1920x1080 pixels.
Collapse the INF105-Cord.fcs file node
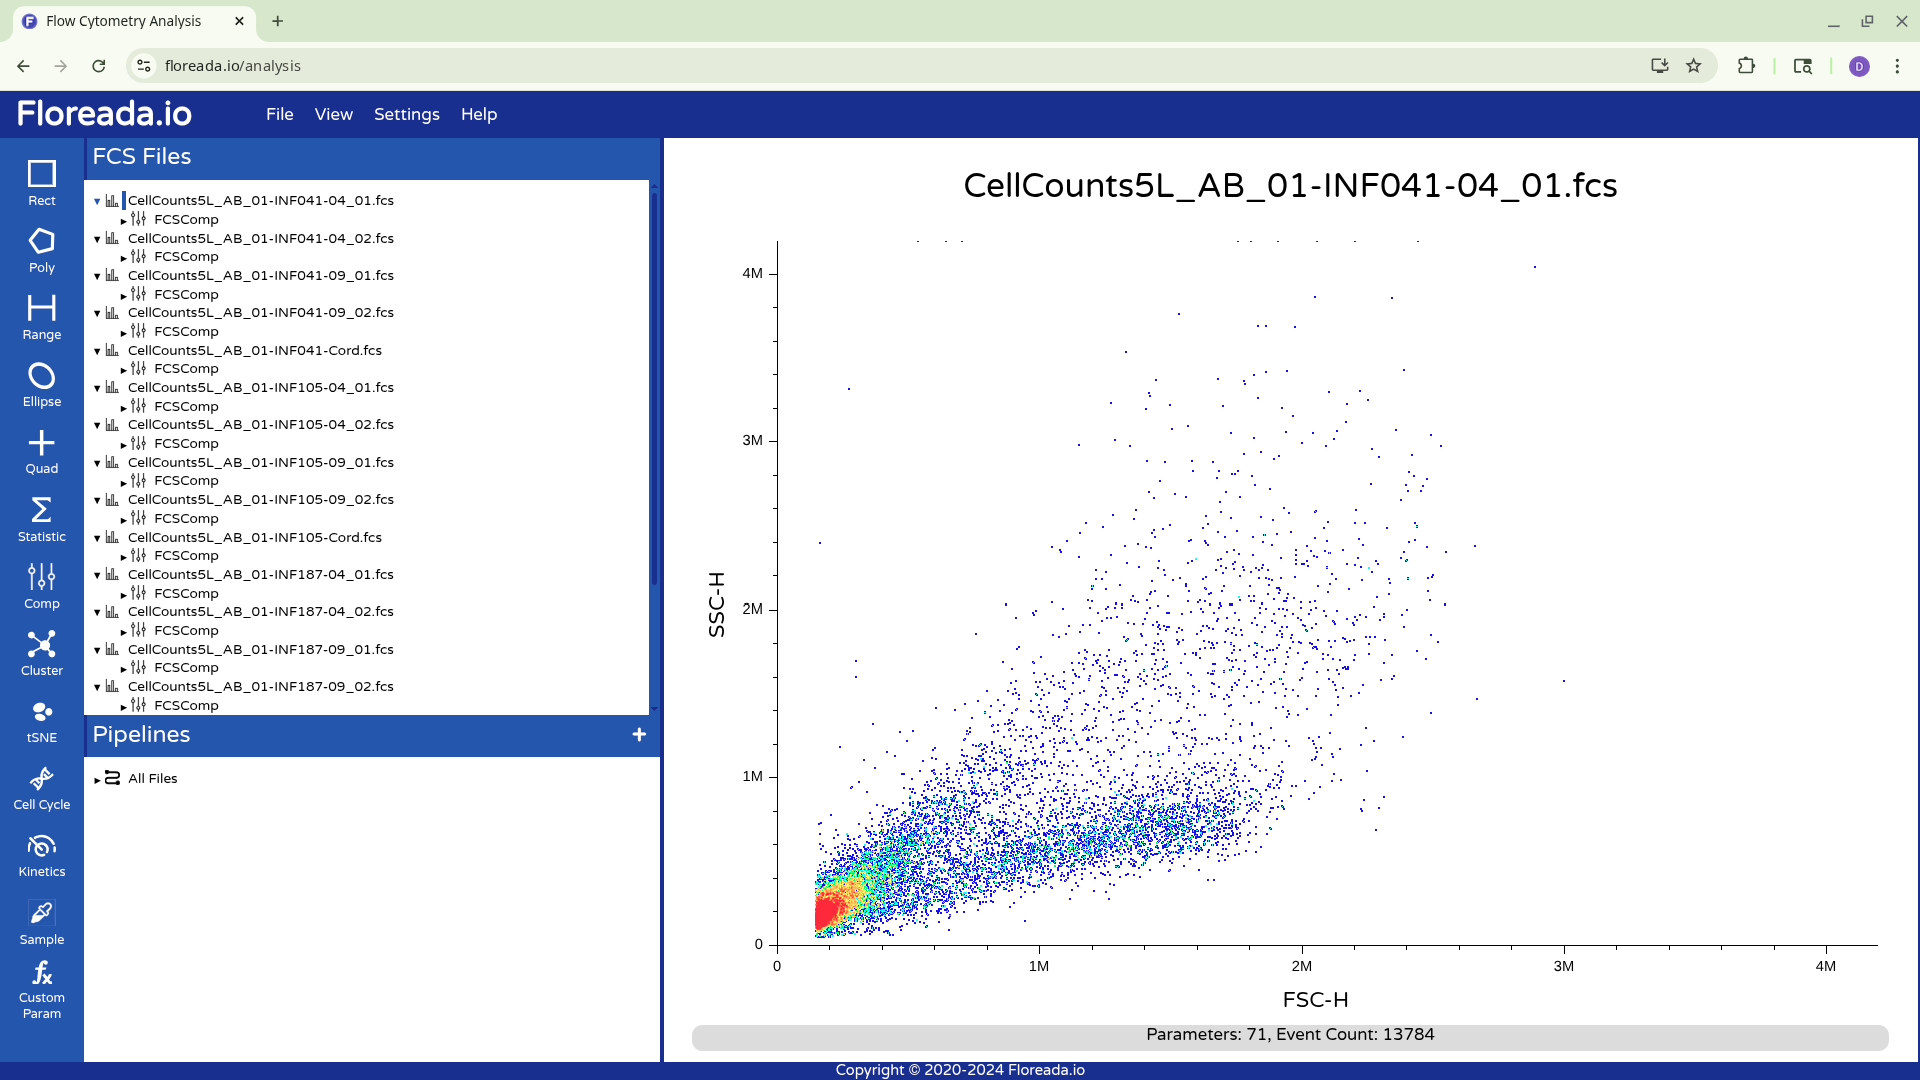tap(97, 538)
